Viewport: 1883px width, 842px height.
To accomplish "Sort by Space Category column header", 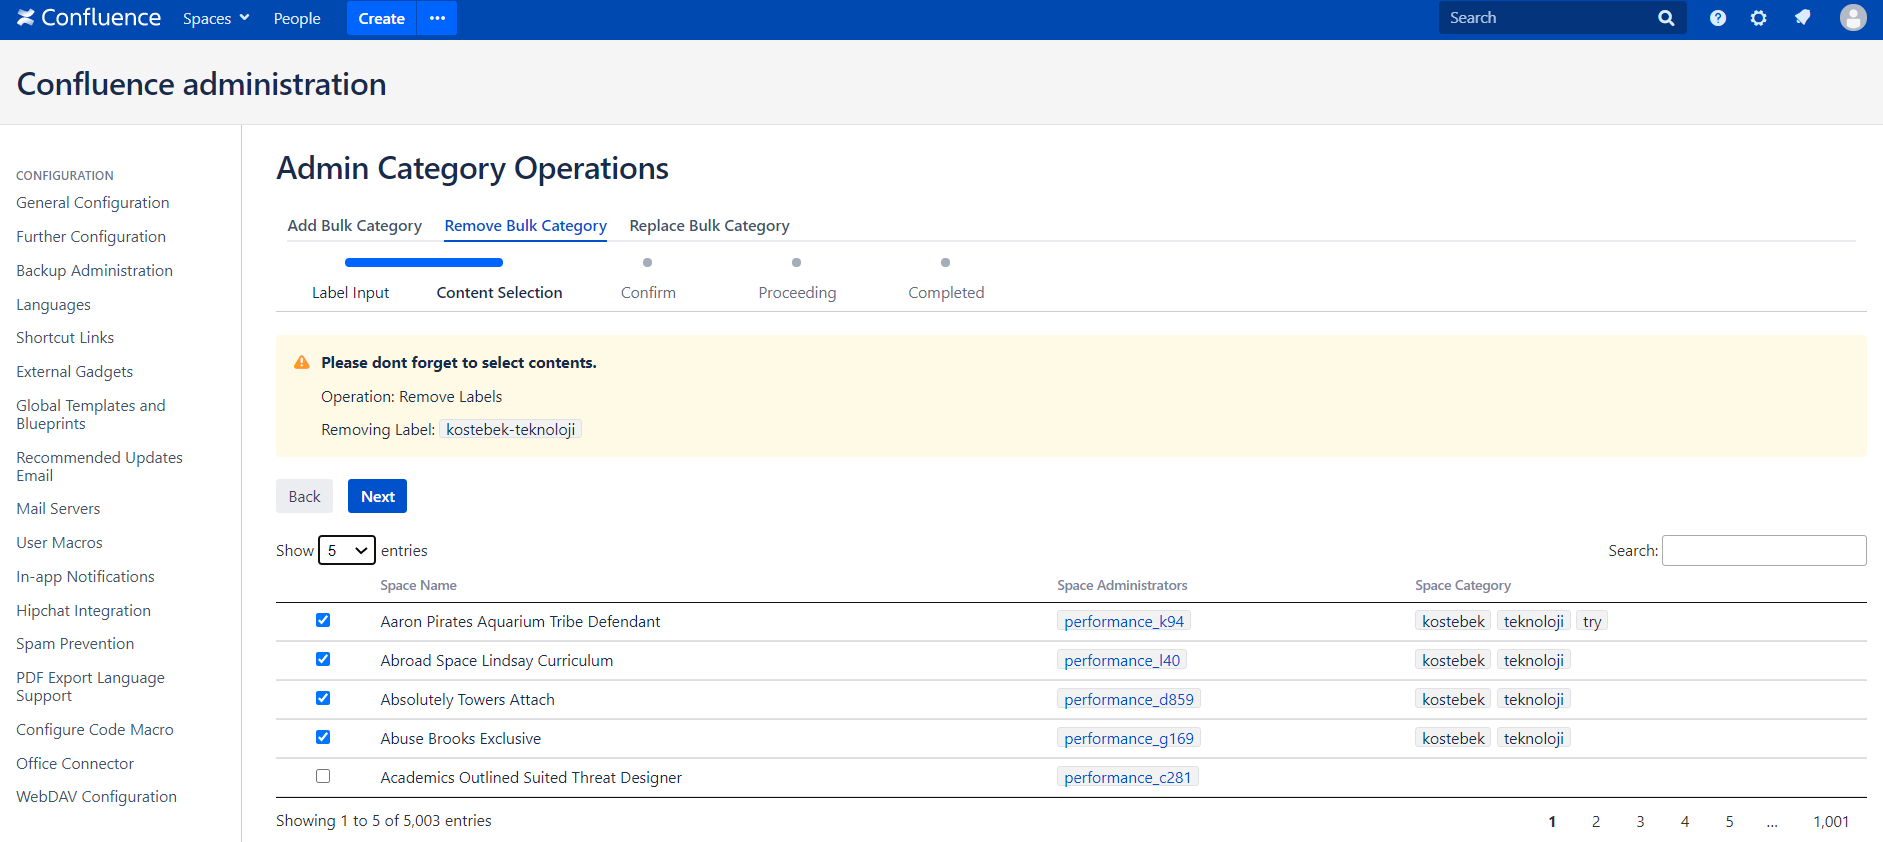I will (1462, 586).
